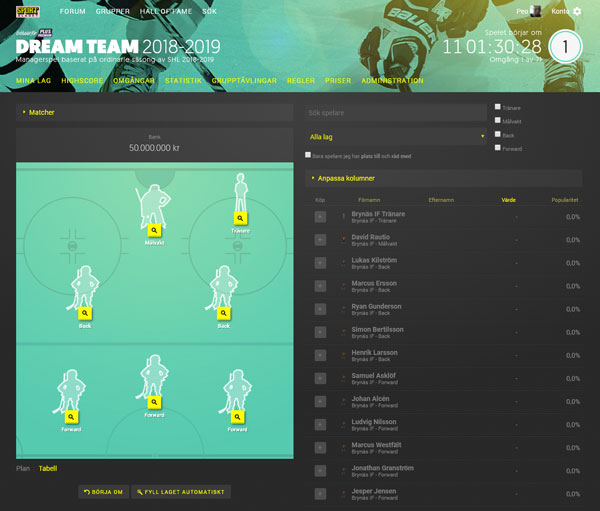Image resolution: width=600 pixels, height=511 pixels.
Task: Go to GRUPPTÄVLINGAR tab
Action: [244, 80]
